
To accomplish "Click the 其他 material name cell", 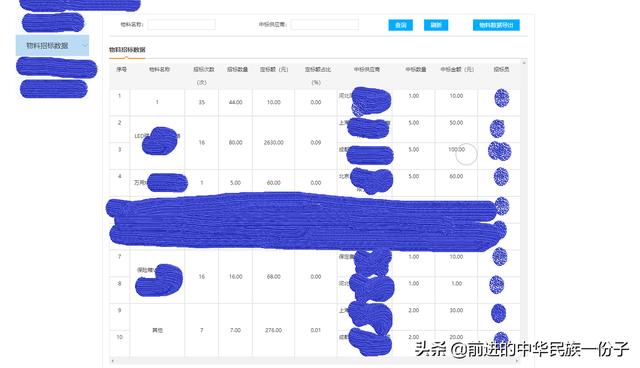I will pos(157,330).
